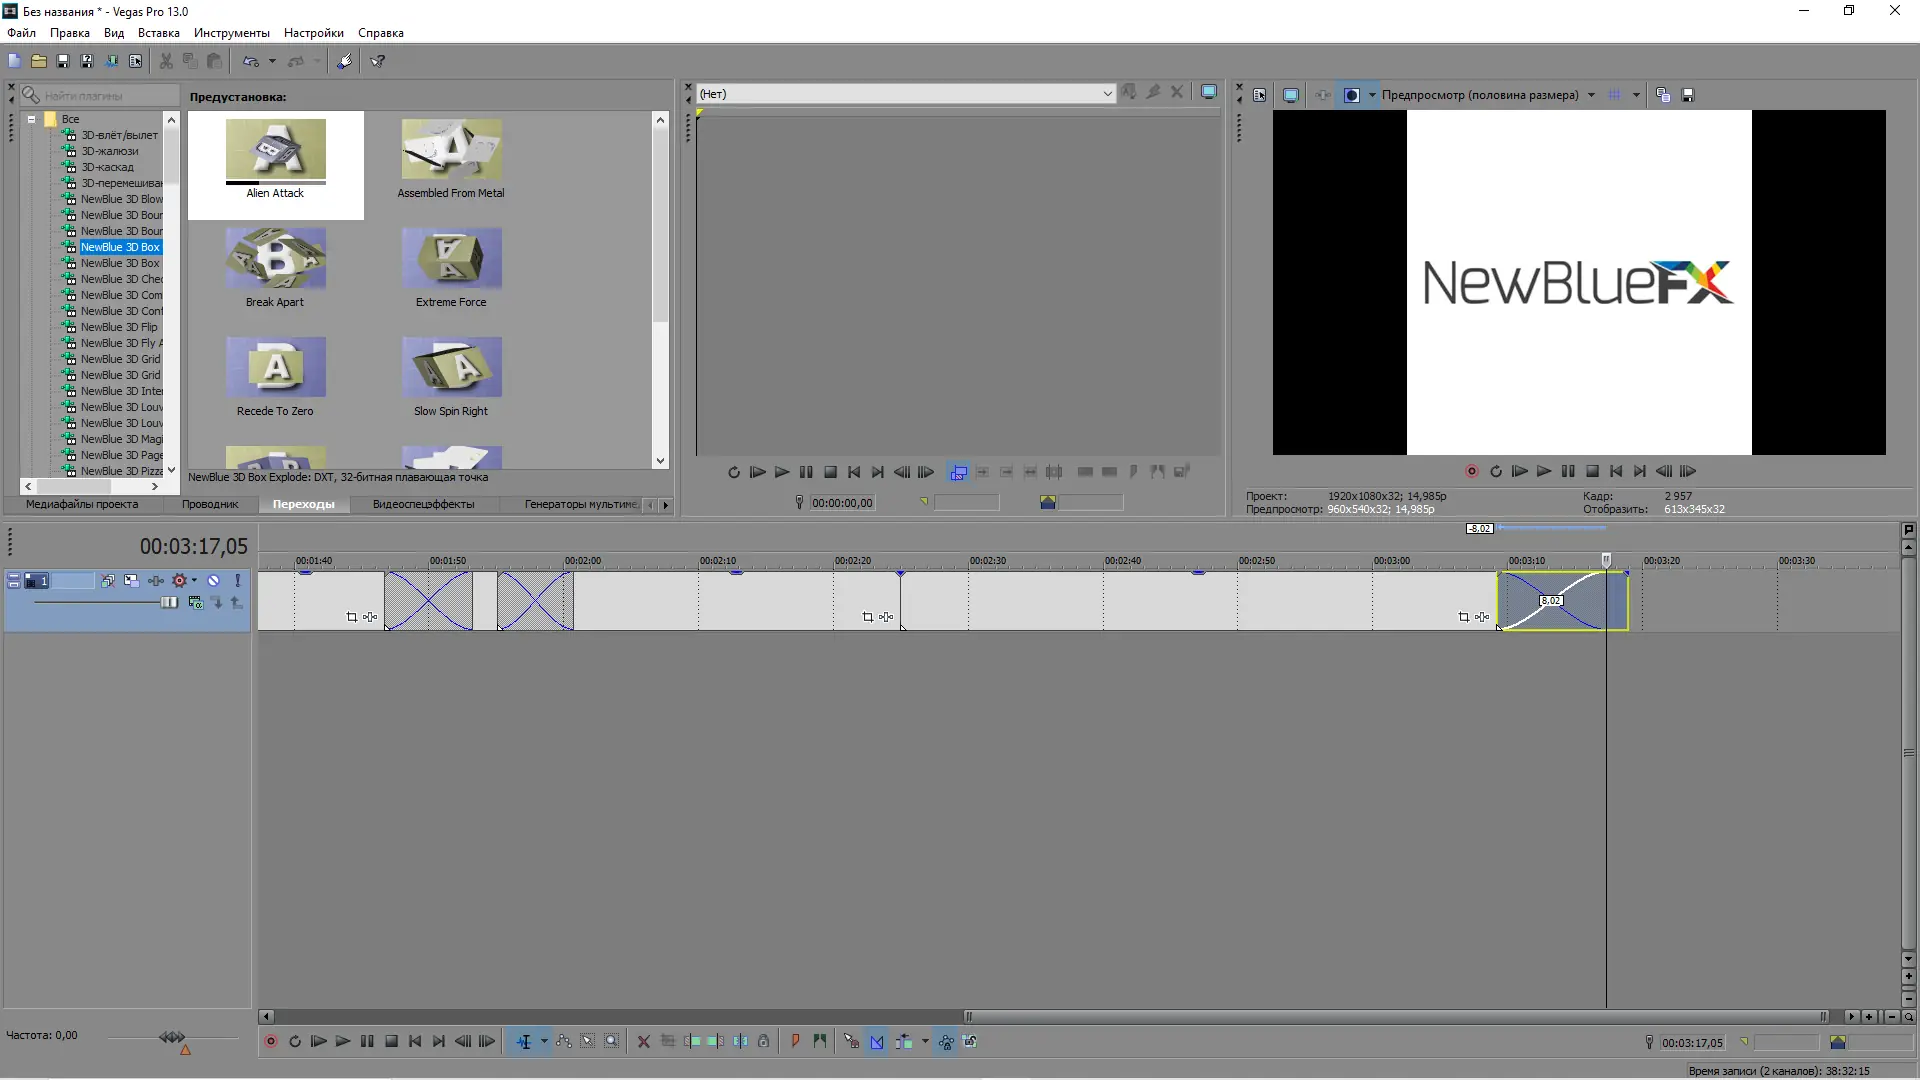
Task: Switch to the Видеоспецэффекты tab
Action: [423, 504]
